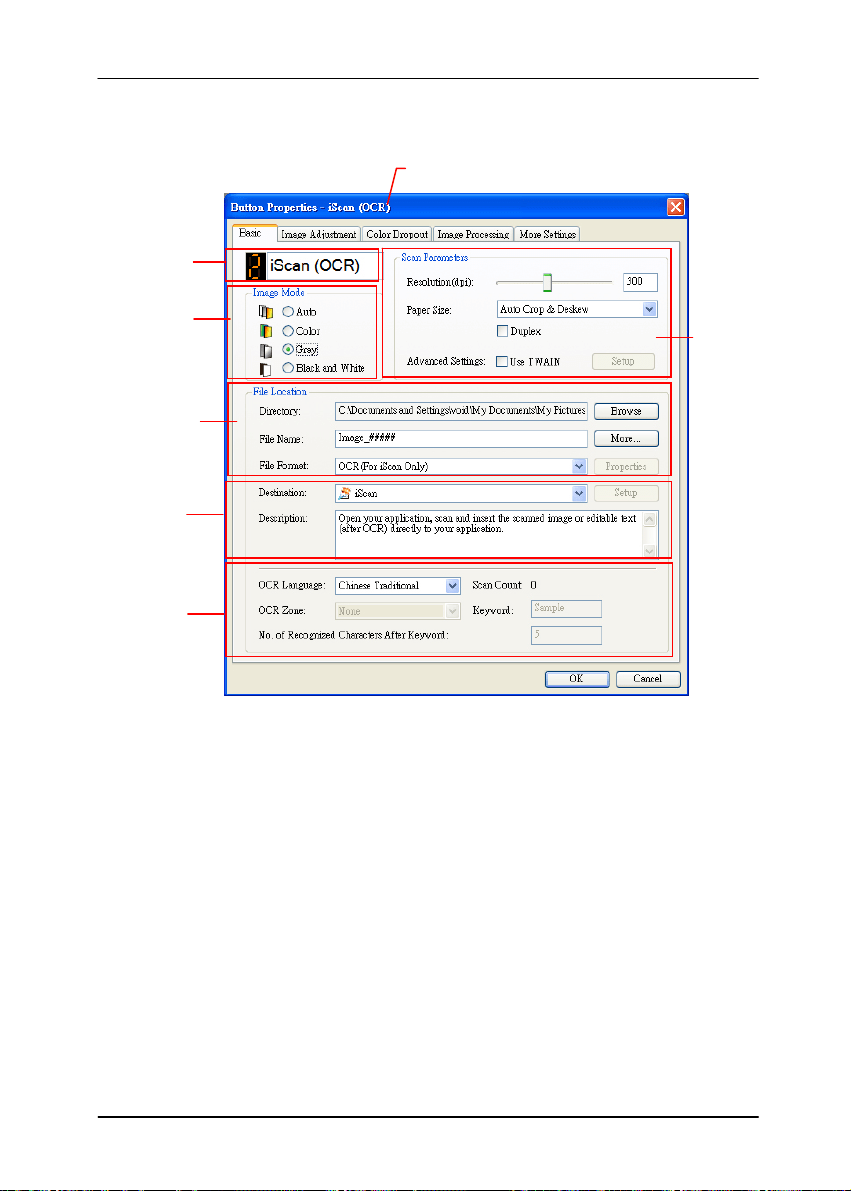
Task: Select the Auto image mode radio button
Action: (x=288, y=311)
